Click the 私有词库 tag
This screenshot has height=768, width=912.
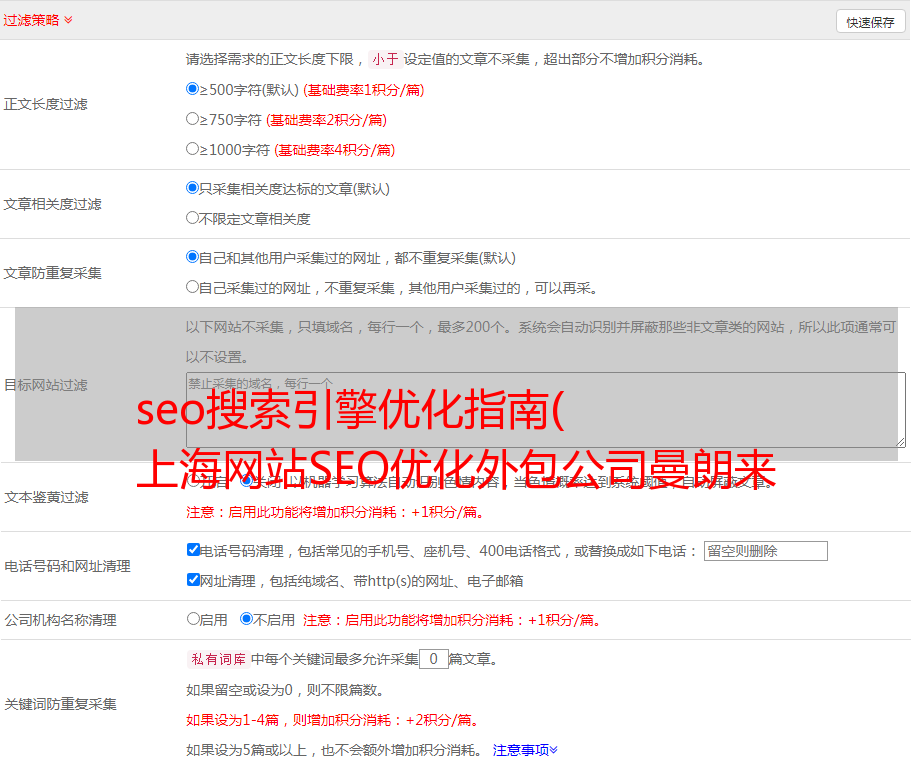216,659
